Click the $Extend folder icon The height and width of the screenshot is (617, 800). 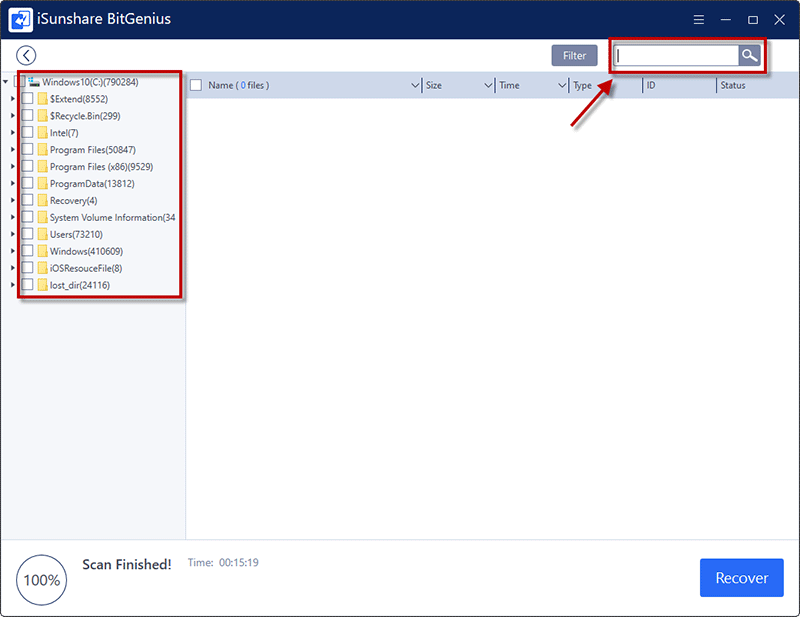(x=42, y=98)
